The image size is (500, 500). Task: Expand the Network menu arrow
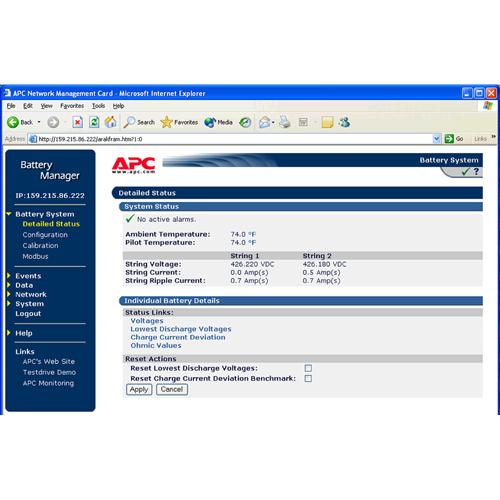pos(9,294)
